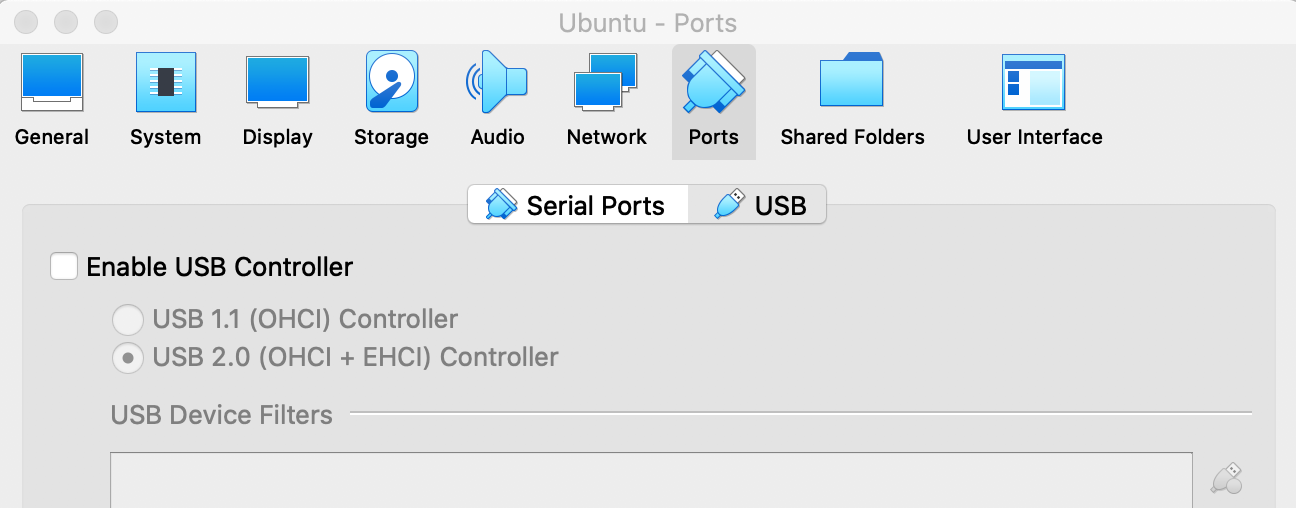Open the User Interface settings

1034,100
